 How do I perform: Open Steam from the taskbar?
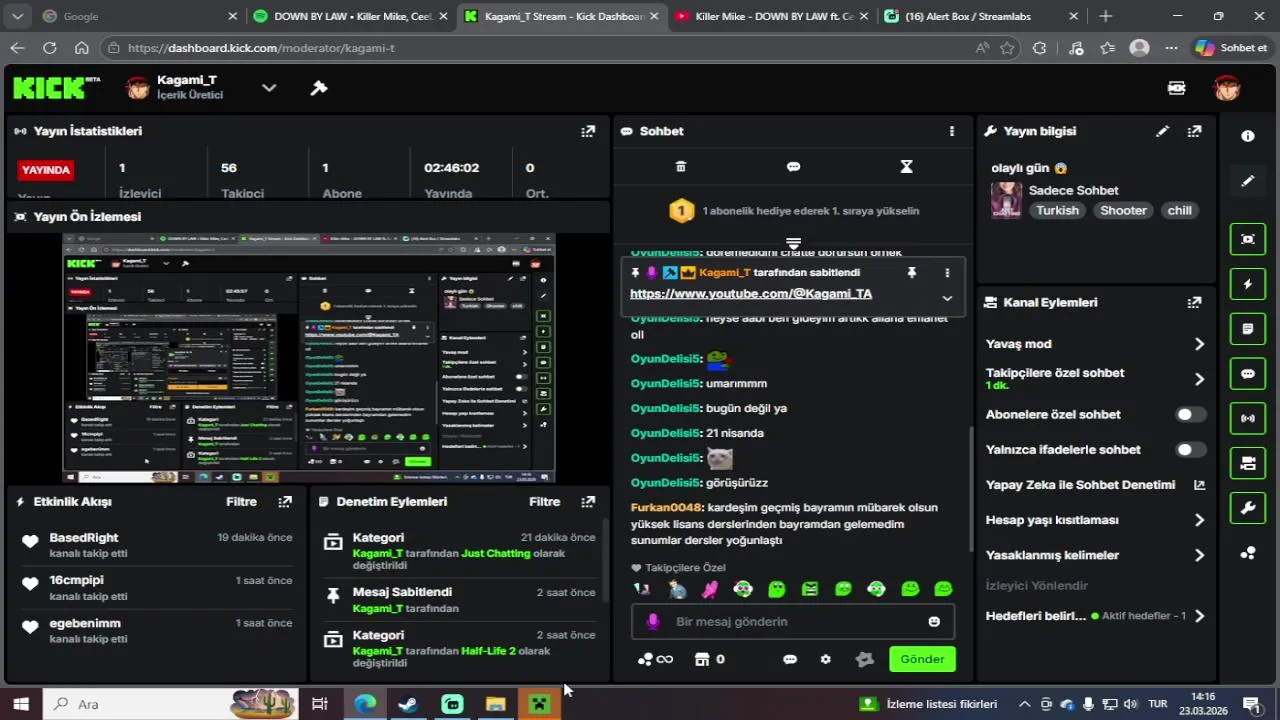[408, 704]
